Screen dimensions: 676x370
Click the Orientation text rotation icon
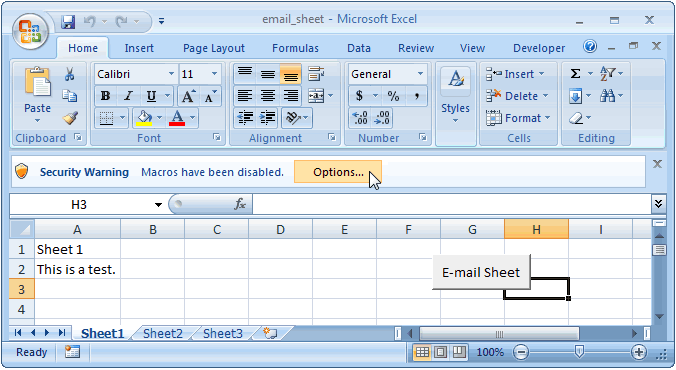[293, 118]
